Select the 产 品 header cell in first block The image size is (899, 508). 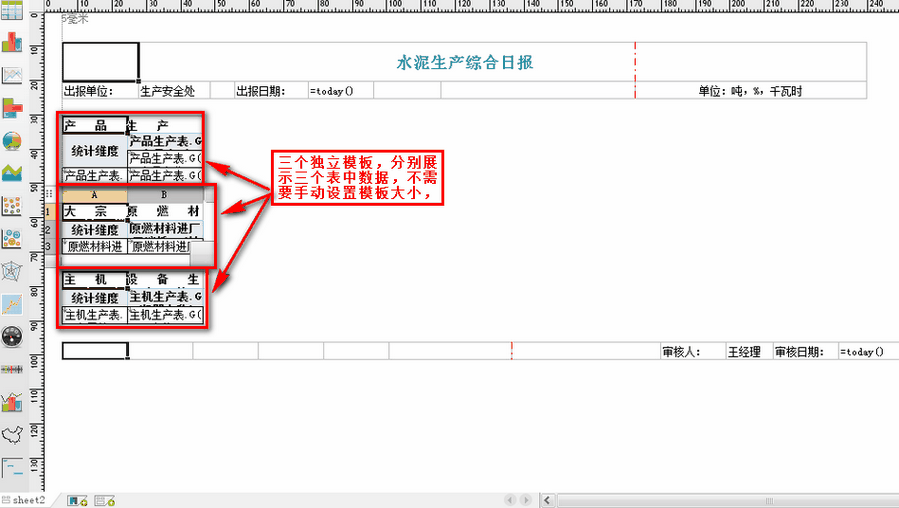(x=95, y=125)
